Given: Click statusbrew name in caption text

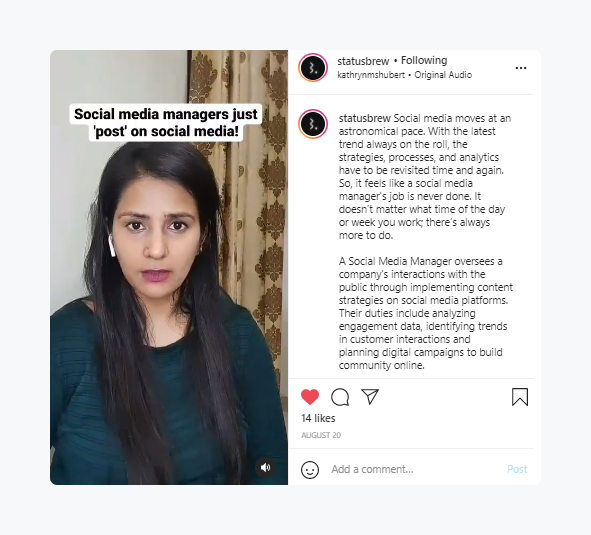Looking at the screenshot, I should 364,118.
